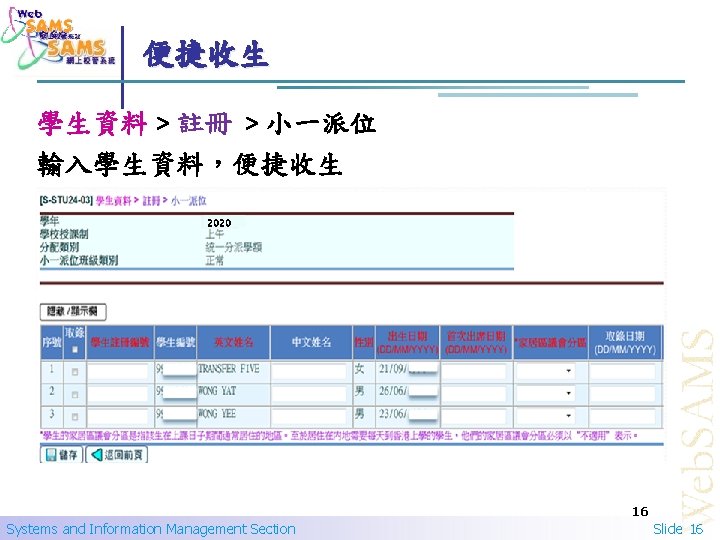Open the 註冊 breadcrumb link
The height and width of the screenshot is (540, 720).
(151, 201)
